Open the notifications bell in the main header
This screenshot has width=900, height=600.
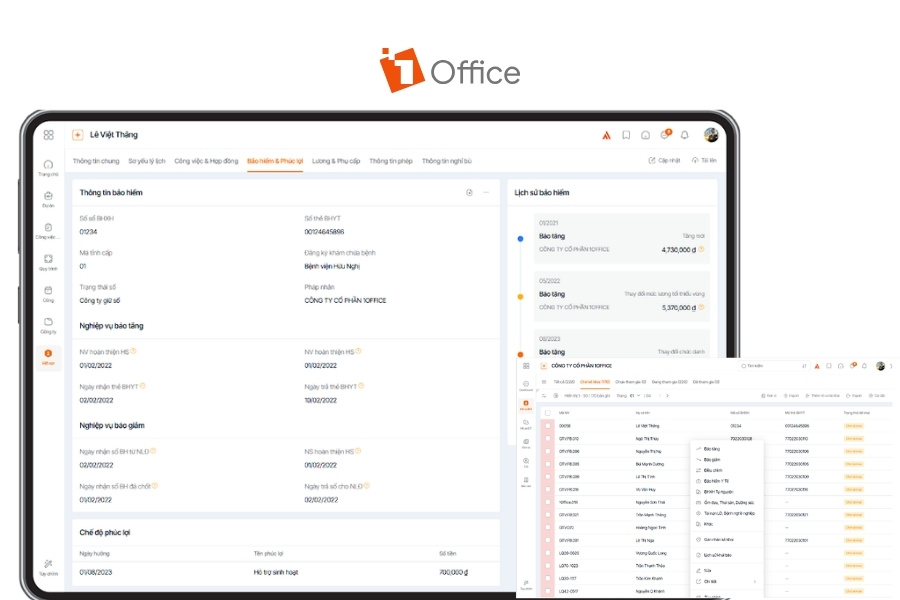[684, 135]
